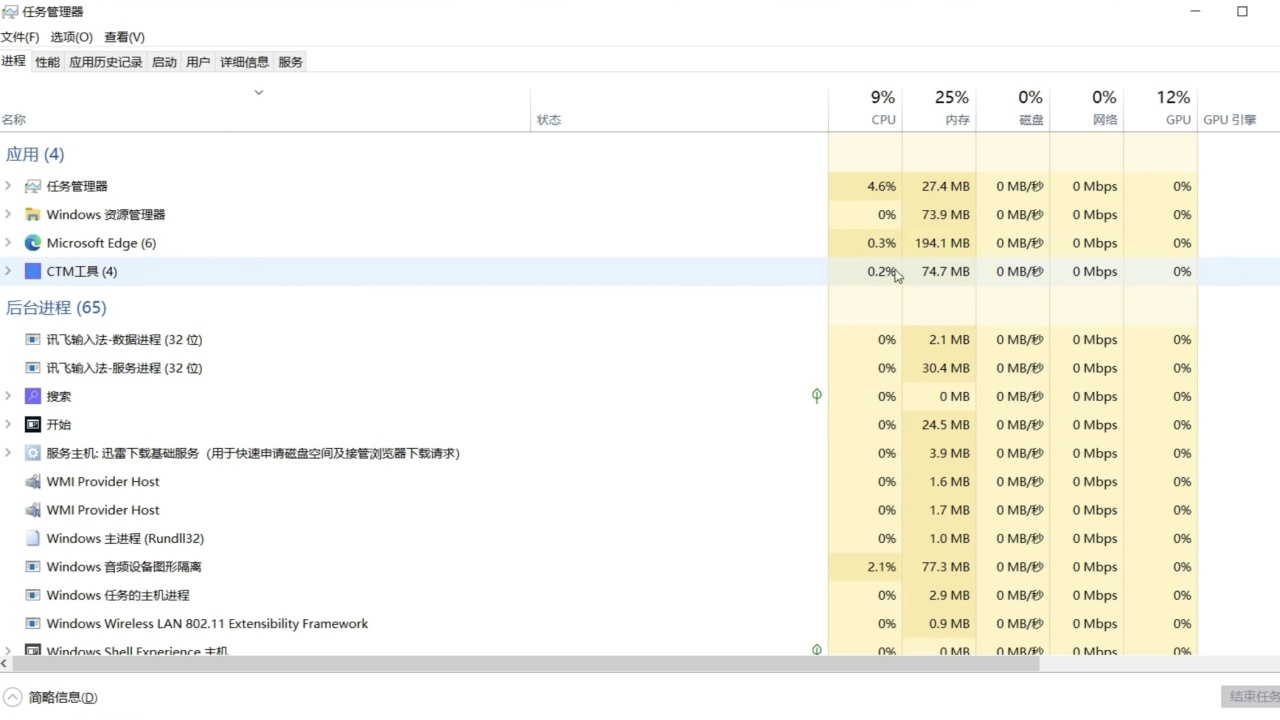
Task: Sort by the 状态 column header
Action: (x=679, y=109)
